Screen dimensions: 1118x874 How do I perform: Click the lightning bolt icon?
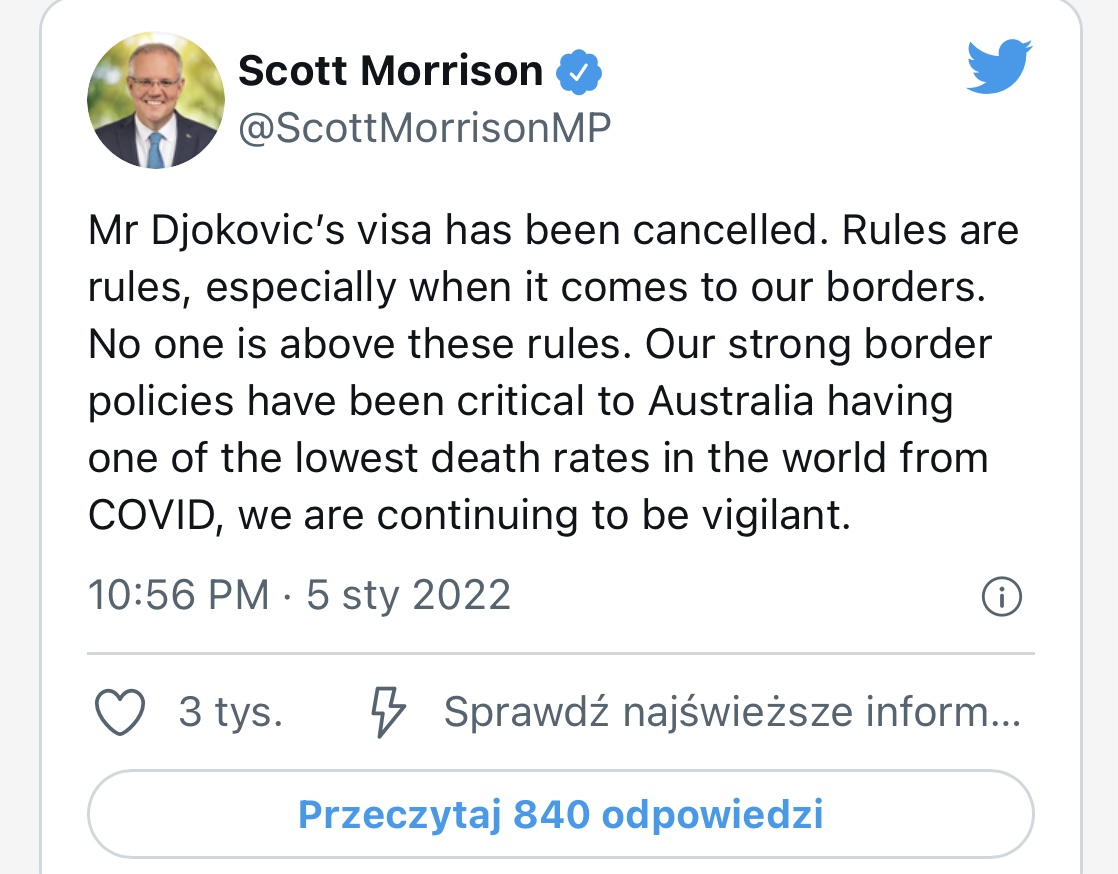388,712
